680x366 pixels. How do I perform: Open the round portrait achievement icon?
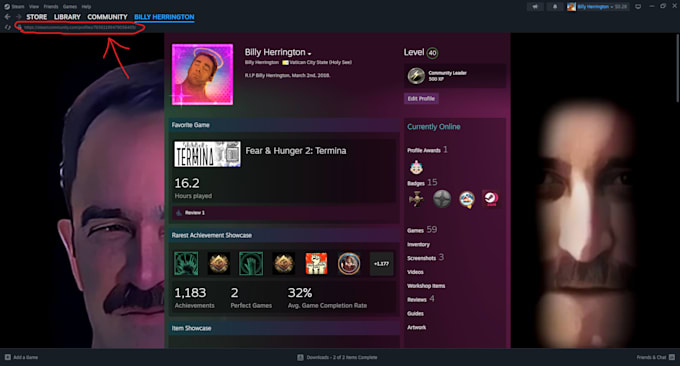pos(349,264)
